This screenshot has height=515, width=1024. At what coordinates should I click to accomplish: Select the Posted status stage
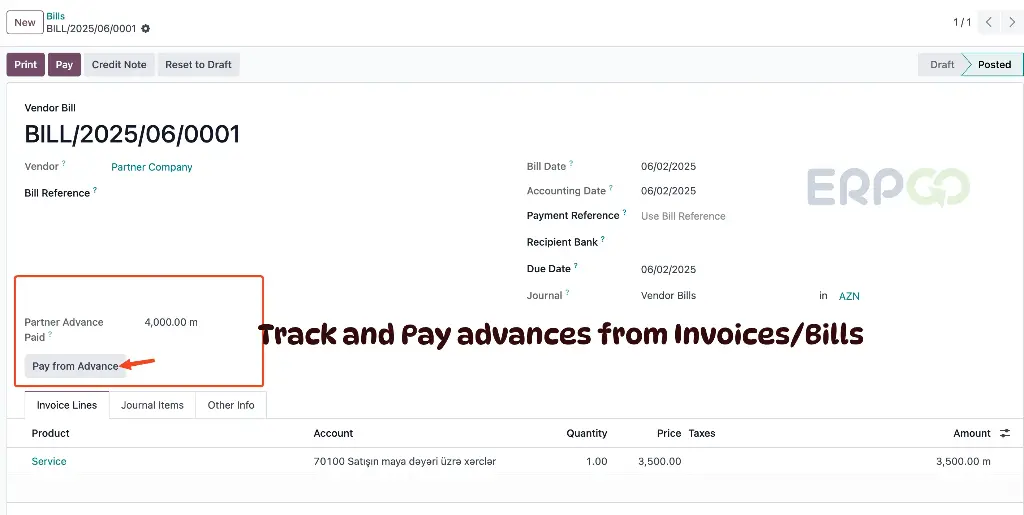pyautogui.click(x=994, y=65)
